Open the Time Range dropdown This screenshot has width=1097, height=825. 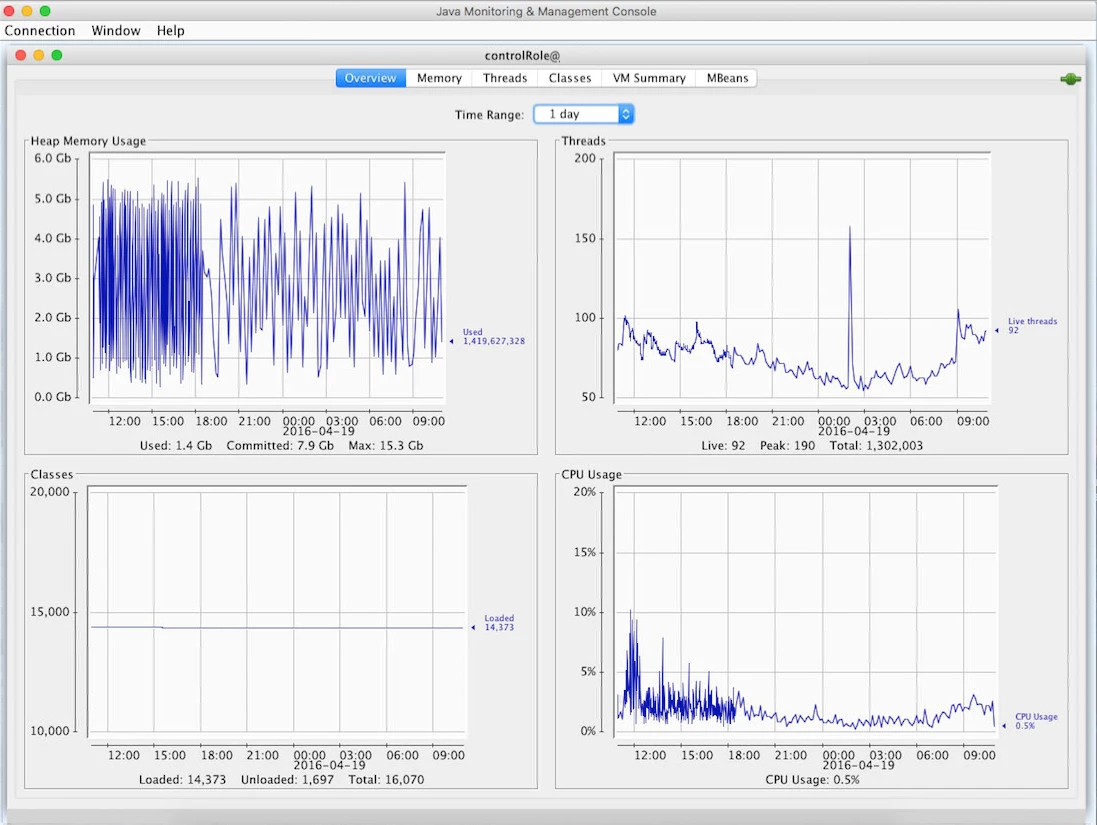tap(583, 114)
